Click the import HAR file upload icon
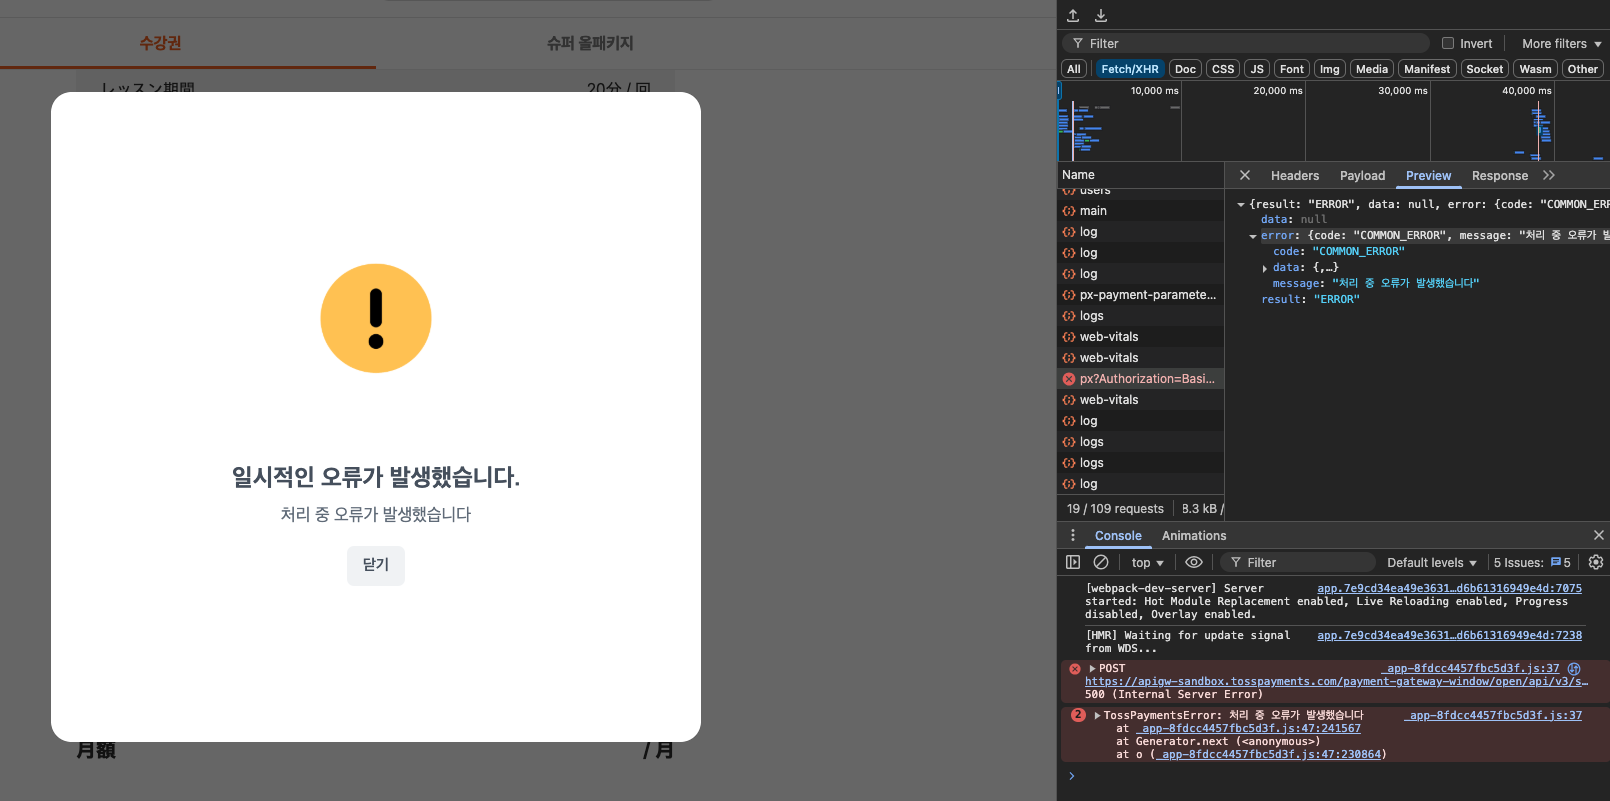The height and width of the screenshot is (801, 1610). pos(1073,15)
